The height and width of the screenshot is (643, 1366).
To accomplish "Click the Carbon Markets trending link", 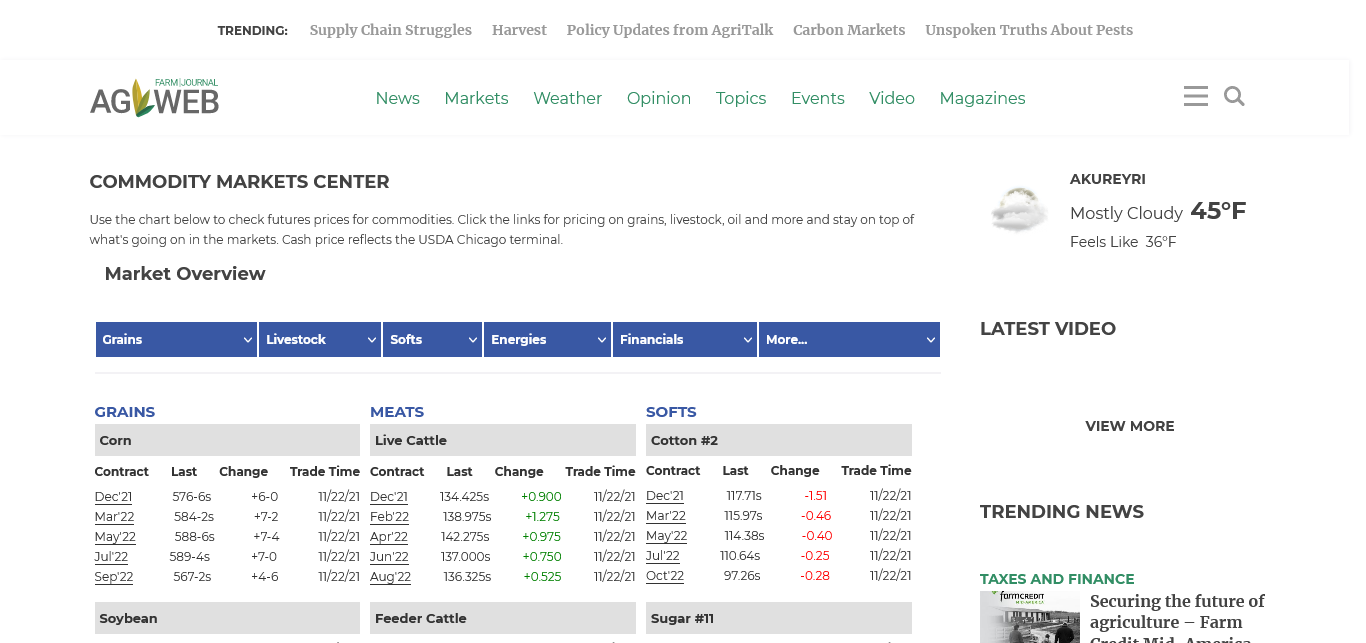I will 849,30.
